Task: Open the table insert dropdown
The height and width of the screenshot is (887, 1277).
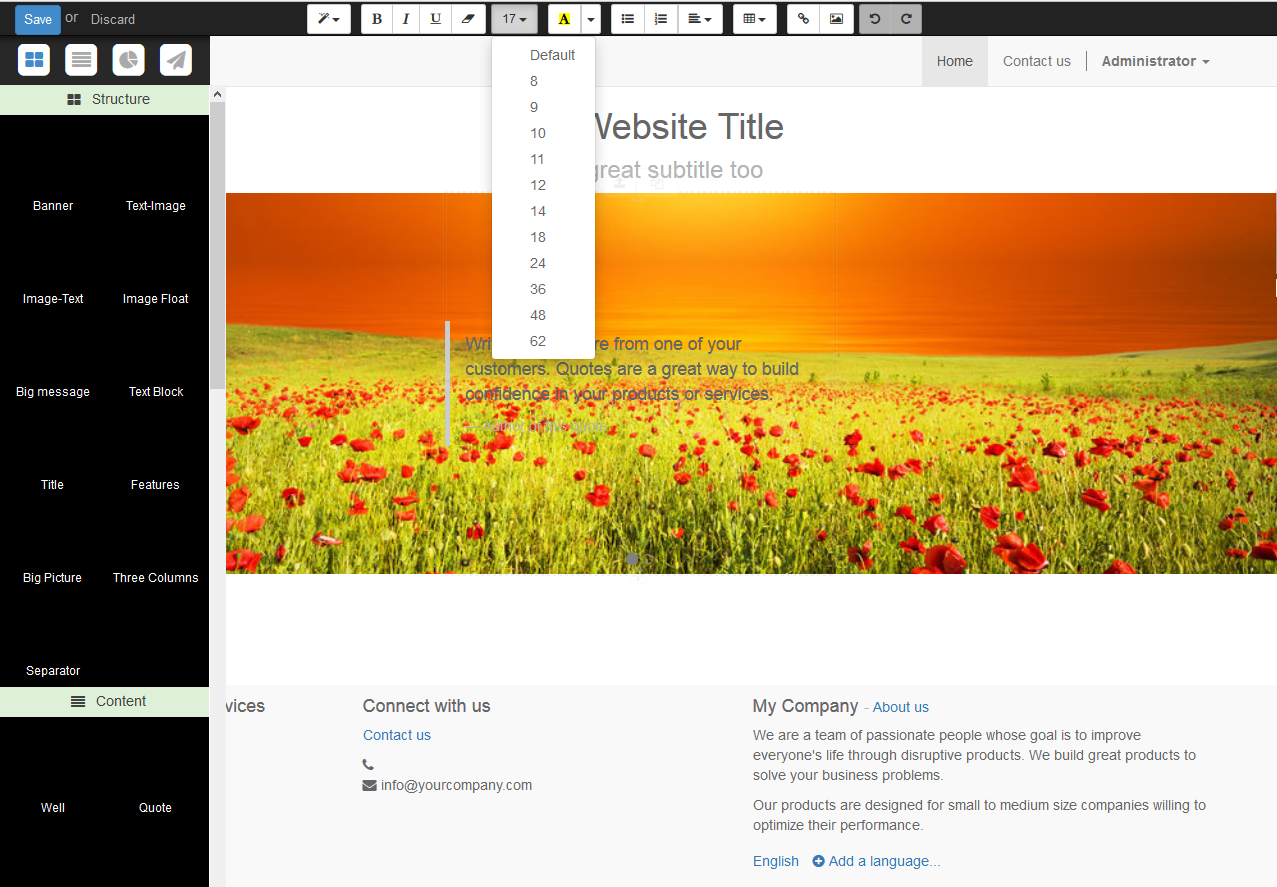Action: 755,19
